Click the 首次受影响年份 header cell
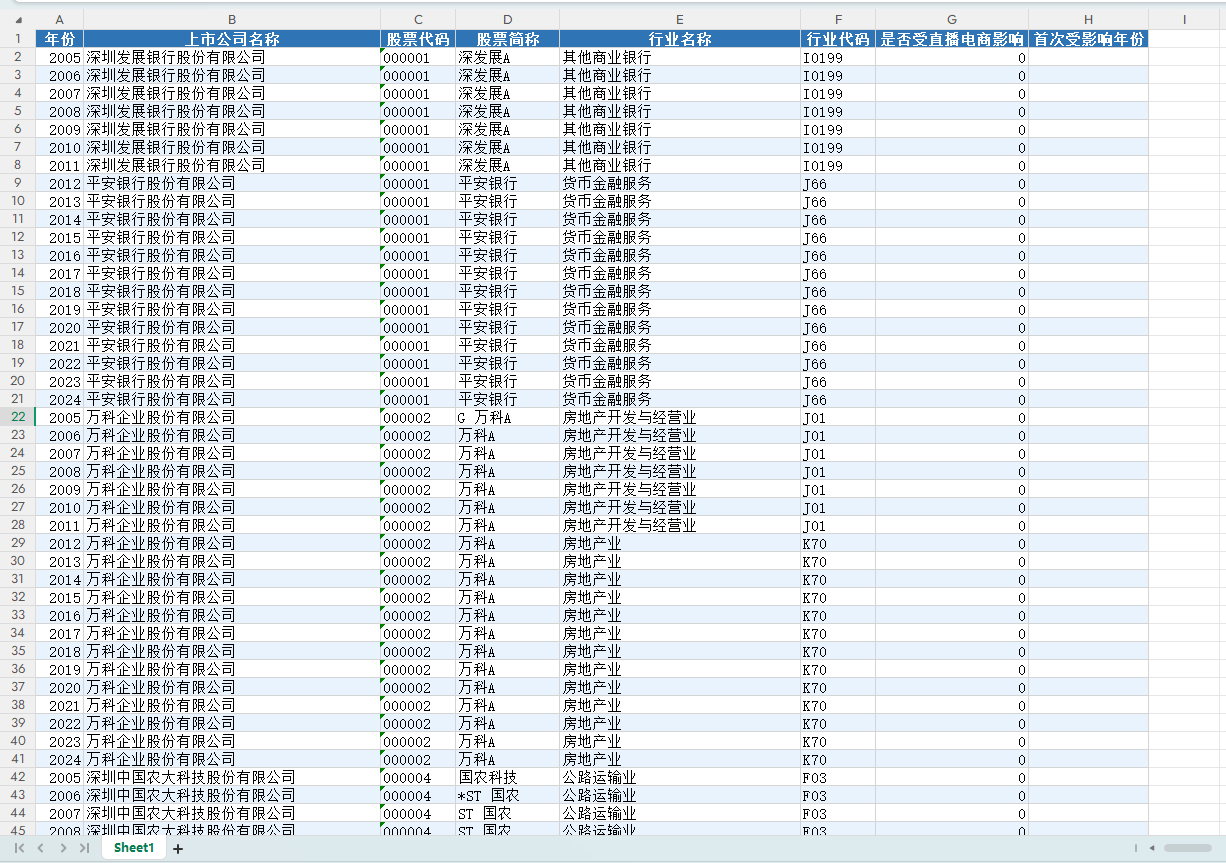This screenshot has height=863, width=1226. (x=1088, y=39)
